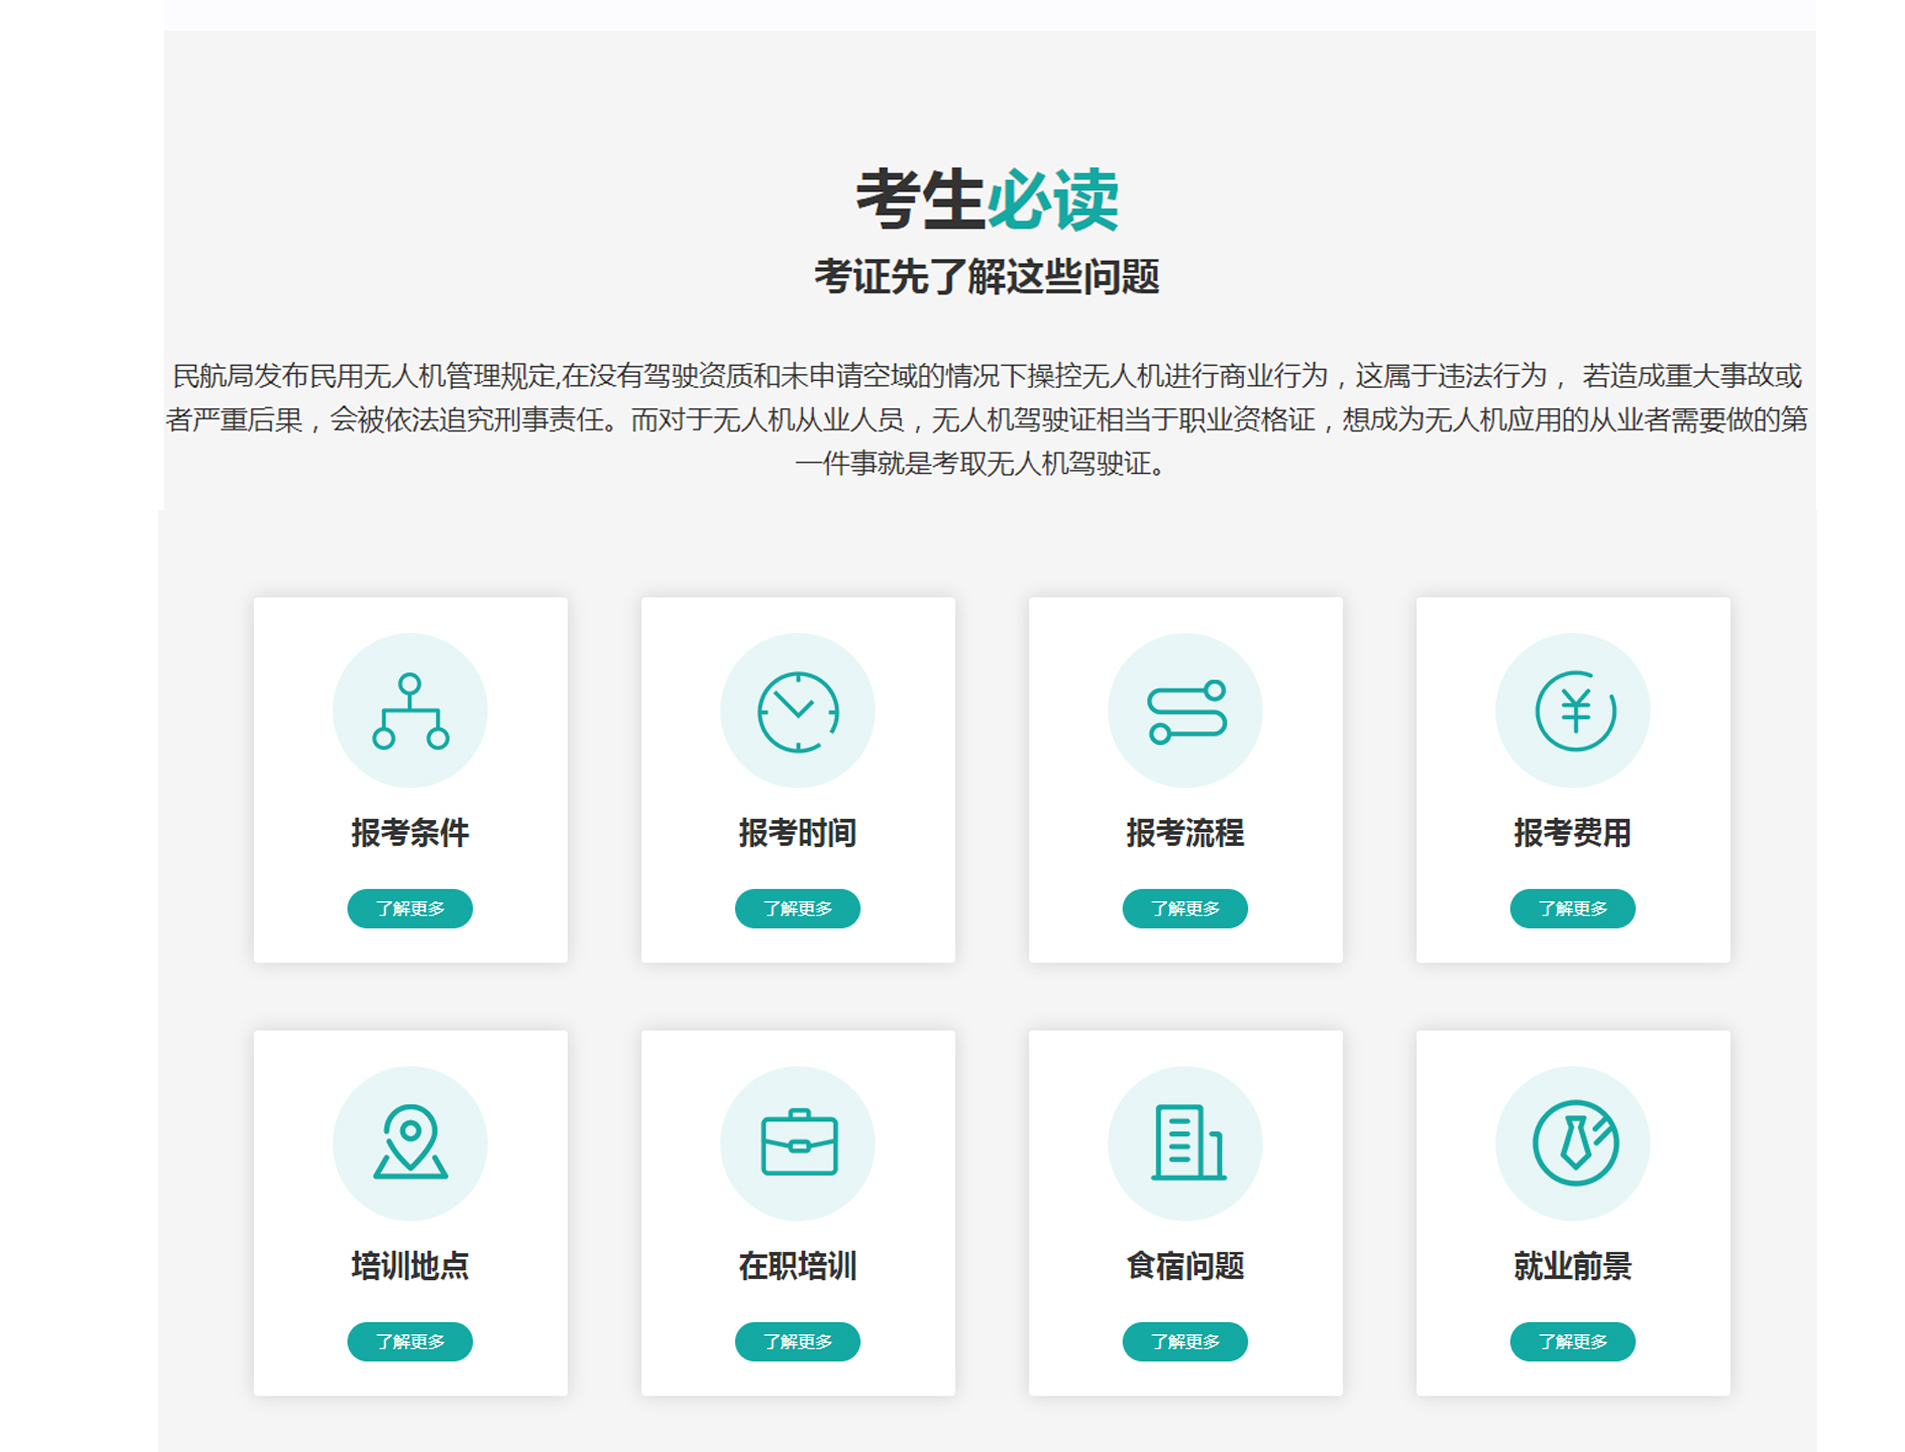Screen dimensions: 1905x1452
Task: Tap 了解更多 in 食宿问题 card
Action: pos(1185,1341)
